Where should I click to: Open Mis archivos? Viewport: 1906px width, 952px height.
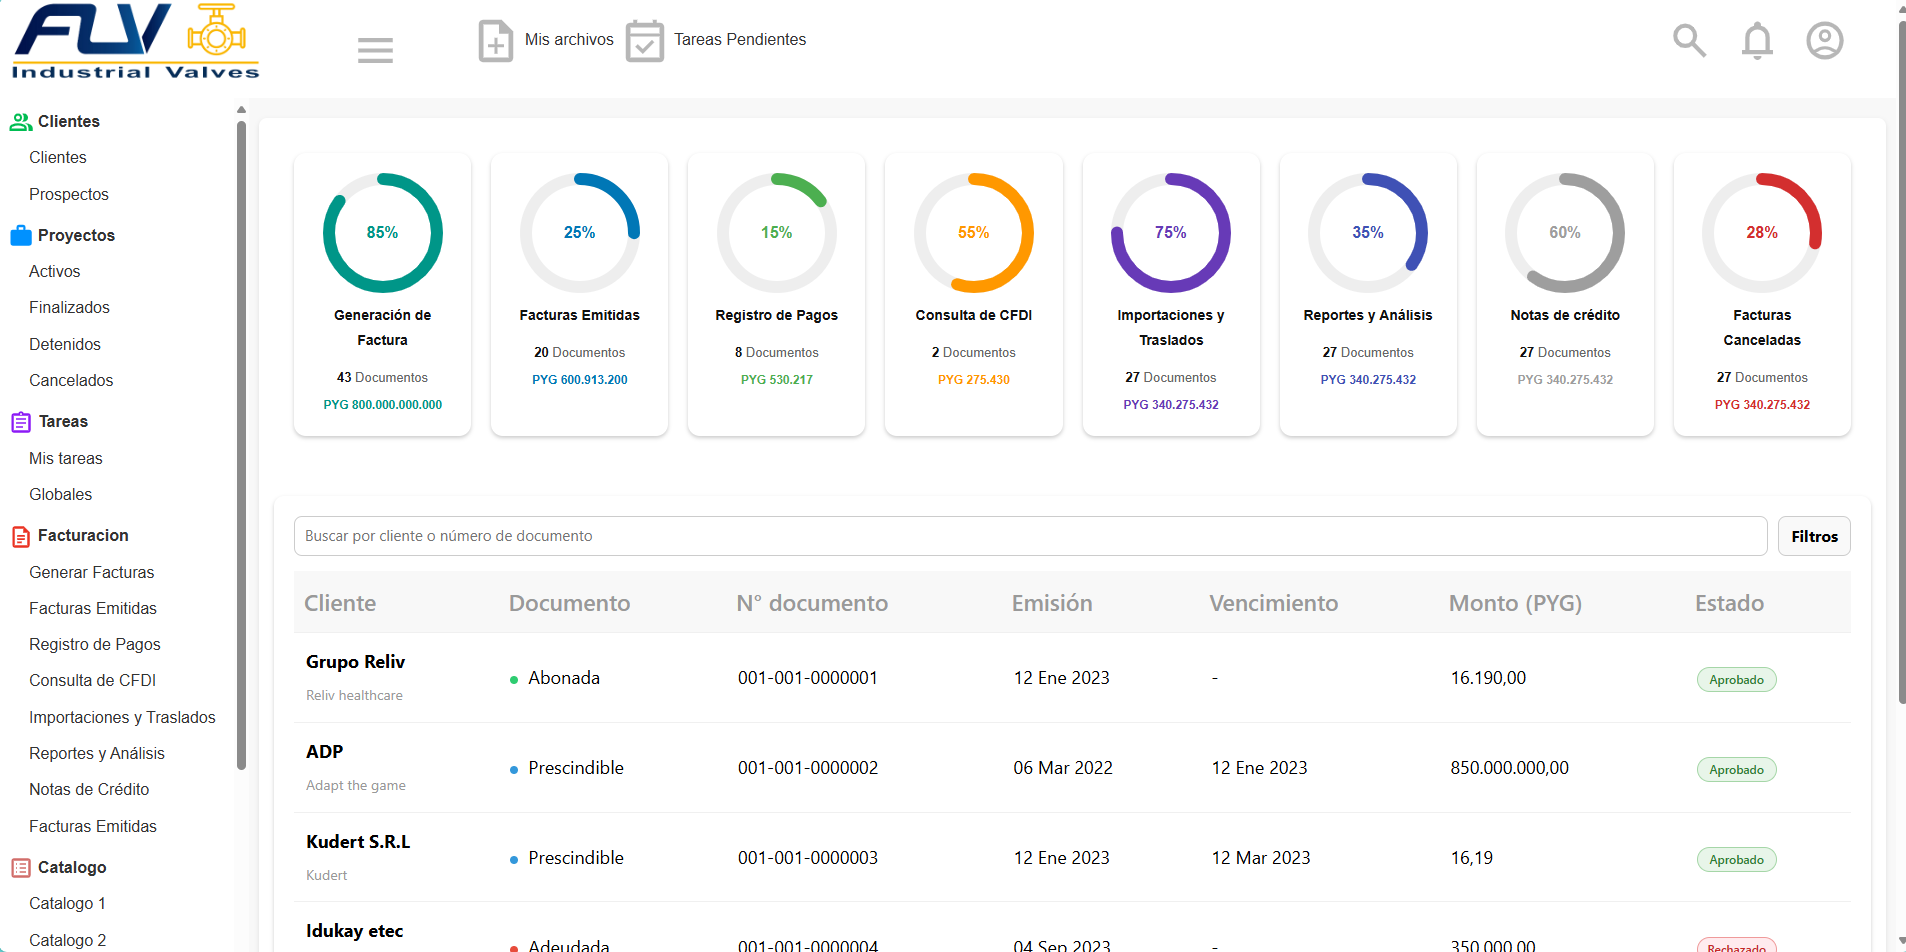coord(569,39)
